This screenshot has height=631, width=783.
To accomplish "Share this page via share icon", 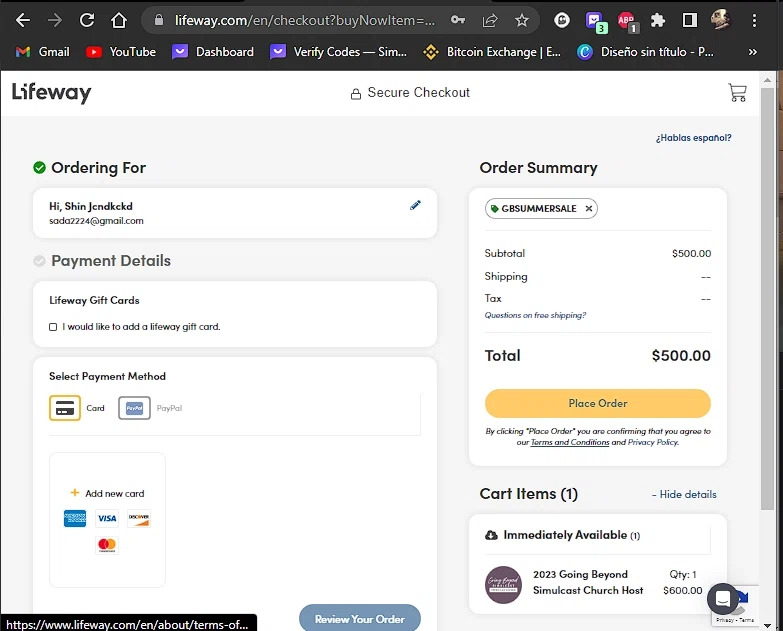I will (490, 20).
